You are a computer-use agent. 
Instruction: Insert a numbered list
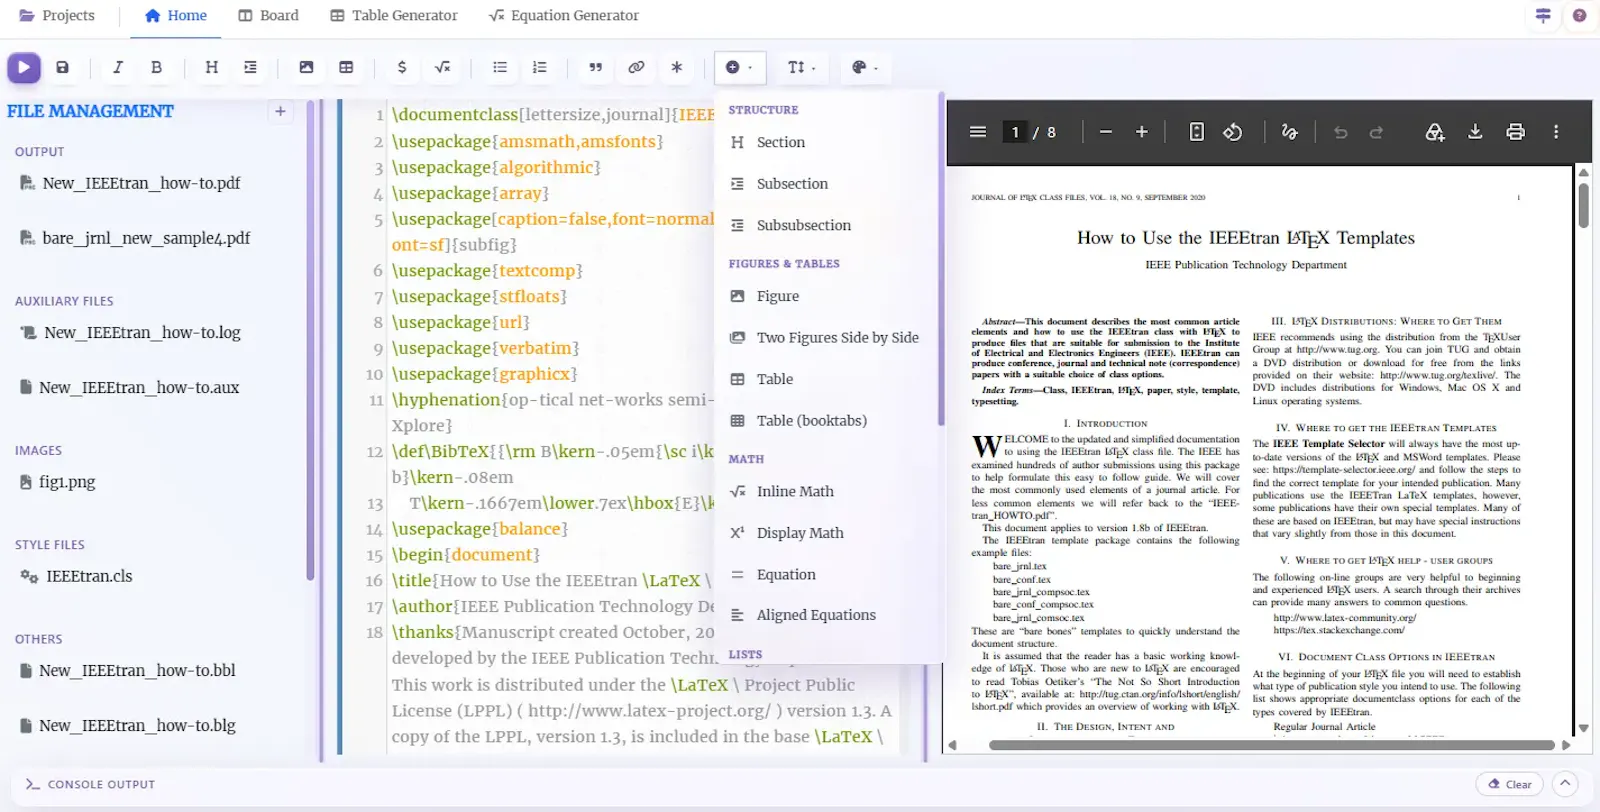pyautogui.click(x=540, y=67)
